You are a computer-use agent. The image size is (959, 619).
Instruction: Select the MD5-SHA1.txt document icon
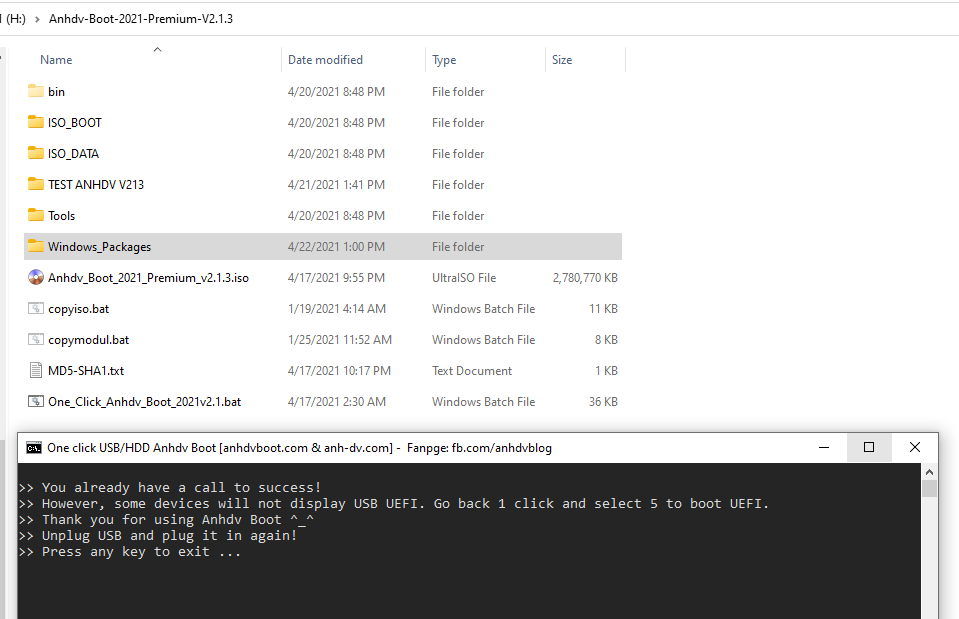pos(35,371)
